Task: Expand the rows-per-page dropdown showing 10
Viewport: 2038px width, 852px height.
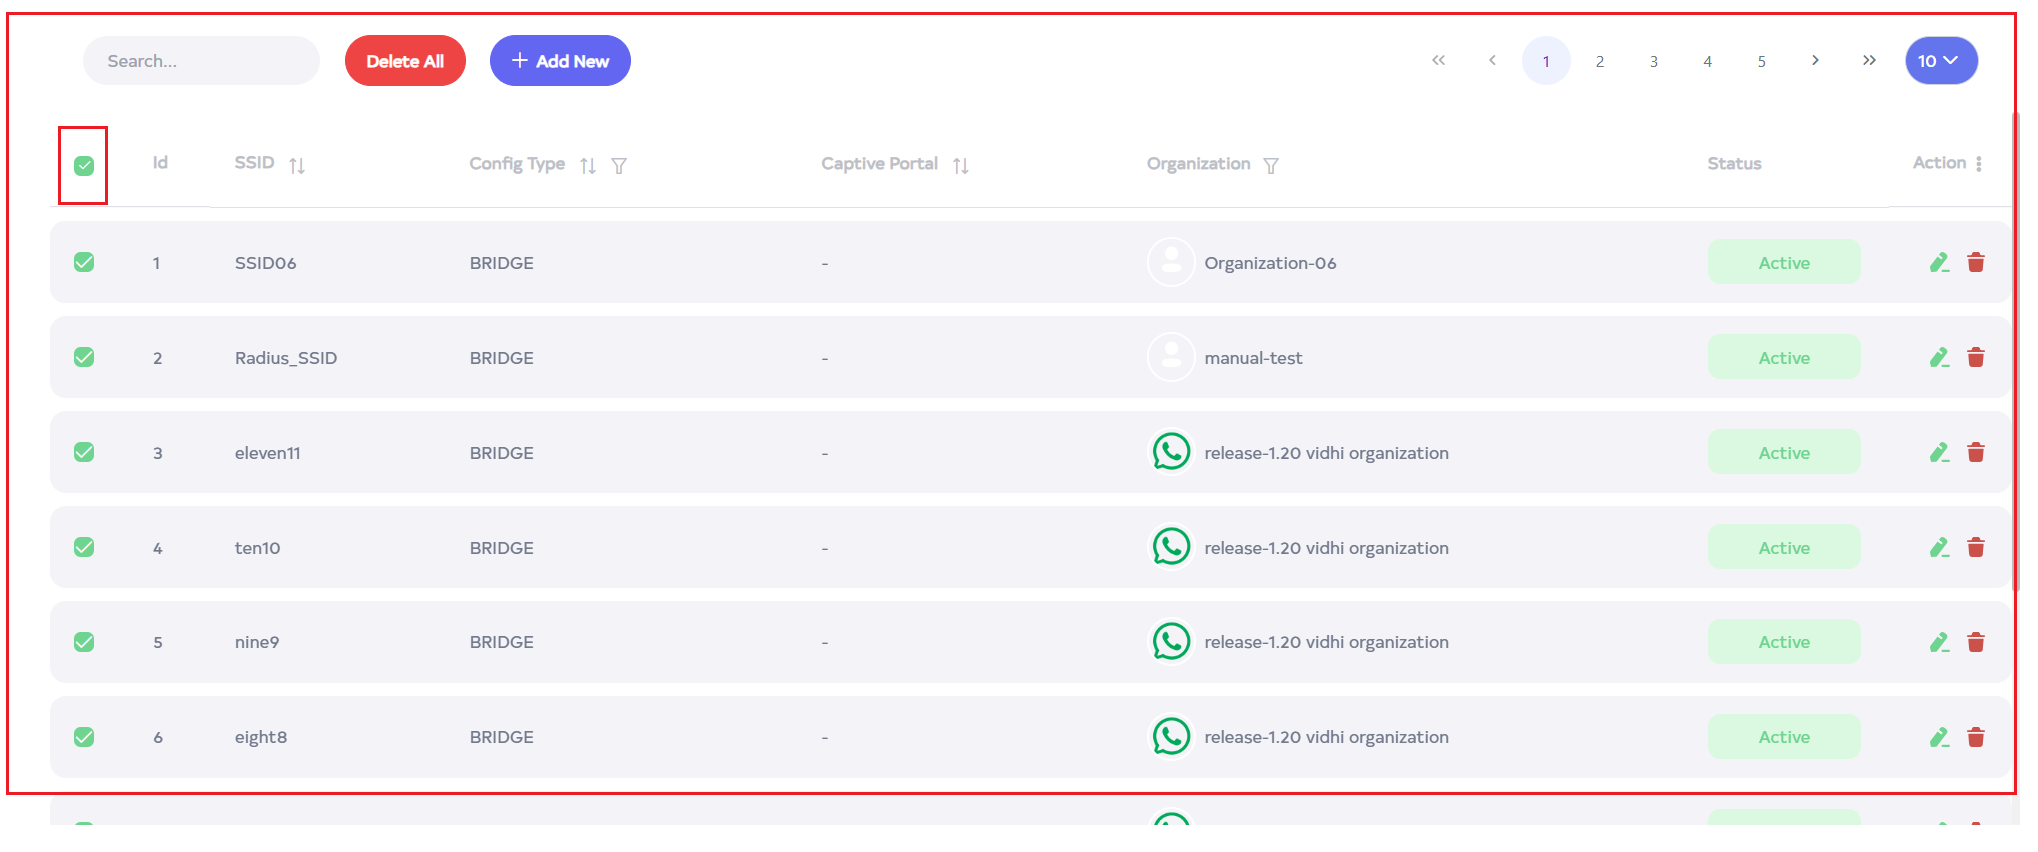Action: [1940, 61]
